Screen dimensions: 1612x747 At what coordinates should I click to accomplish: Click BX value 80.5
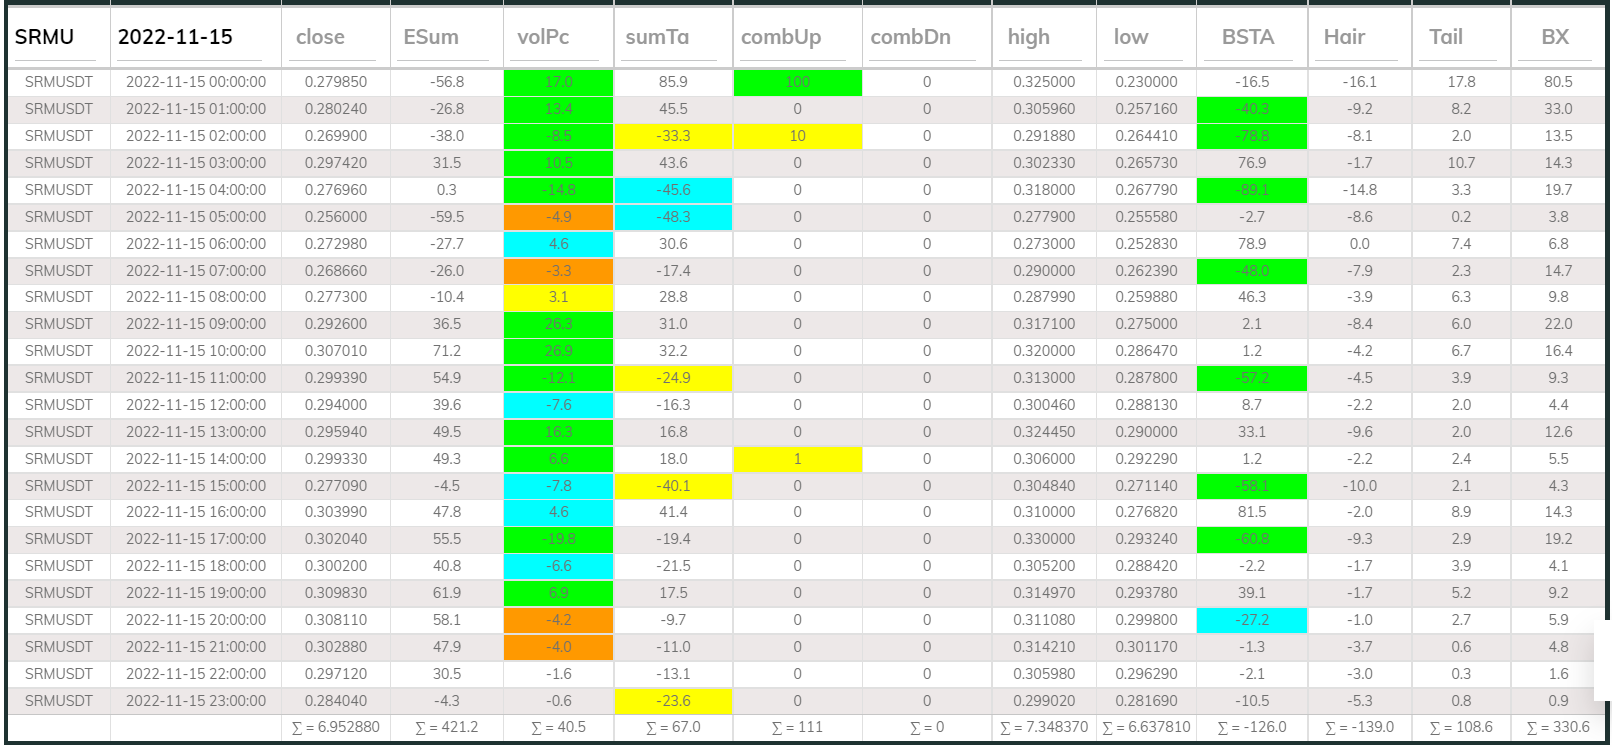tap(1558, 82)
